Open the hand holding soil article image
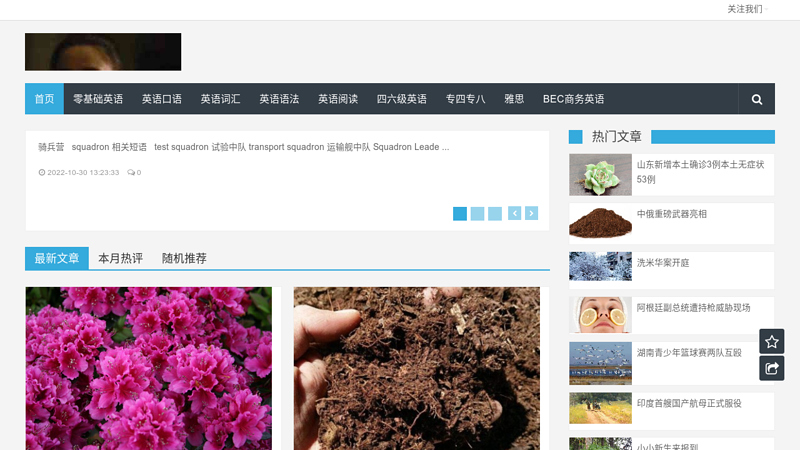 coord(416,368)
